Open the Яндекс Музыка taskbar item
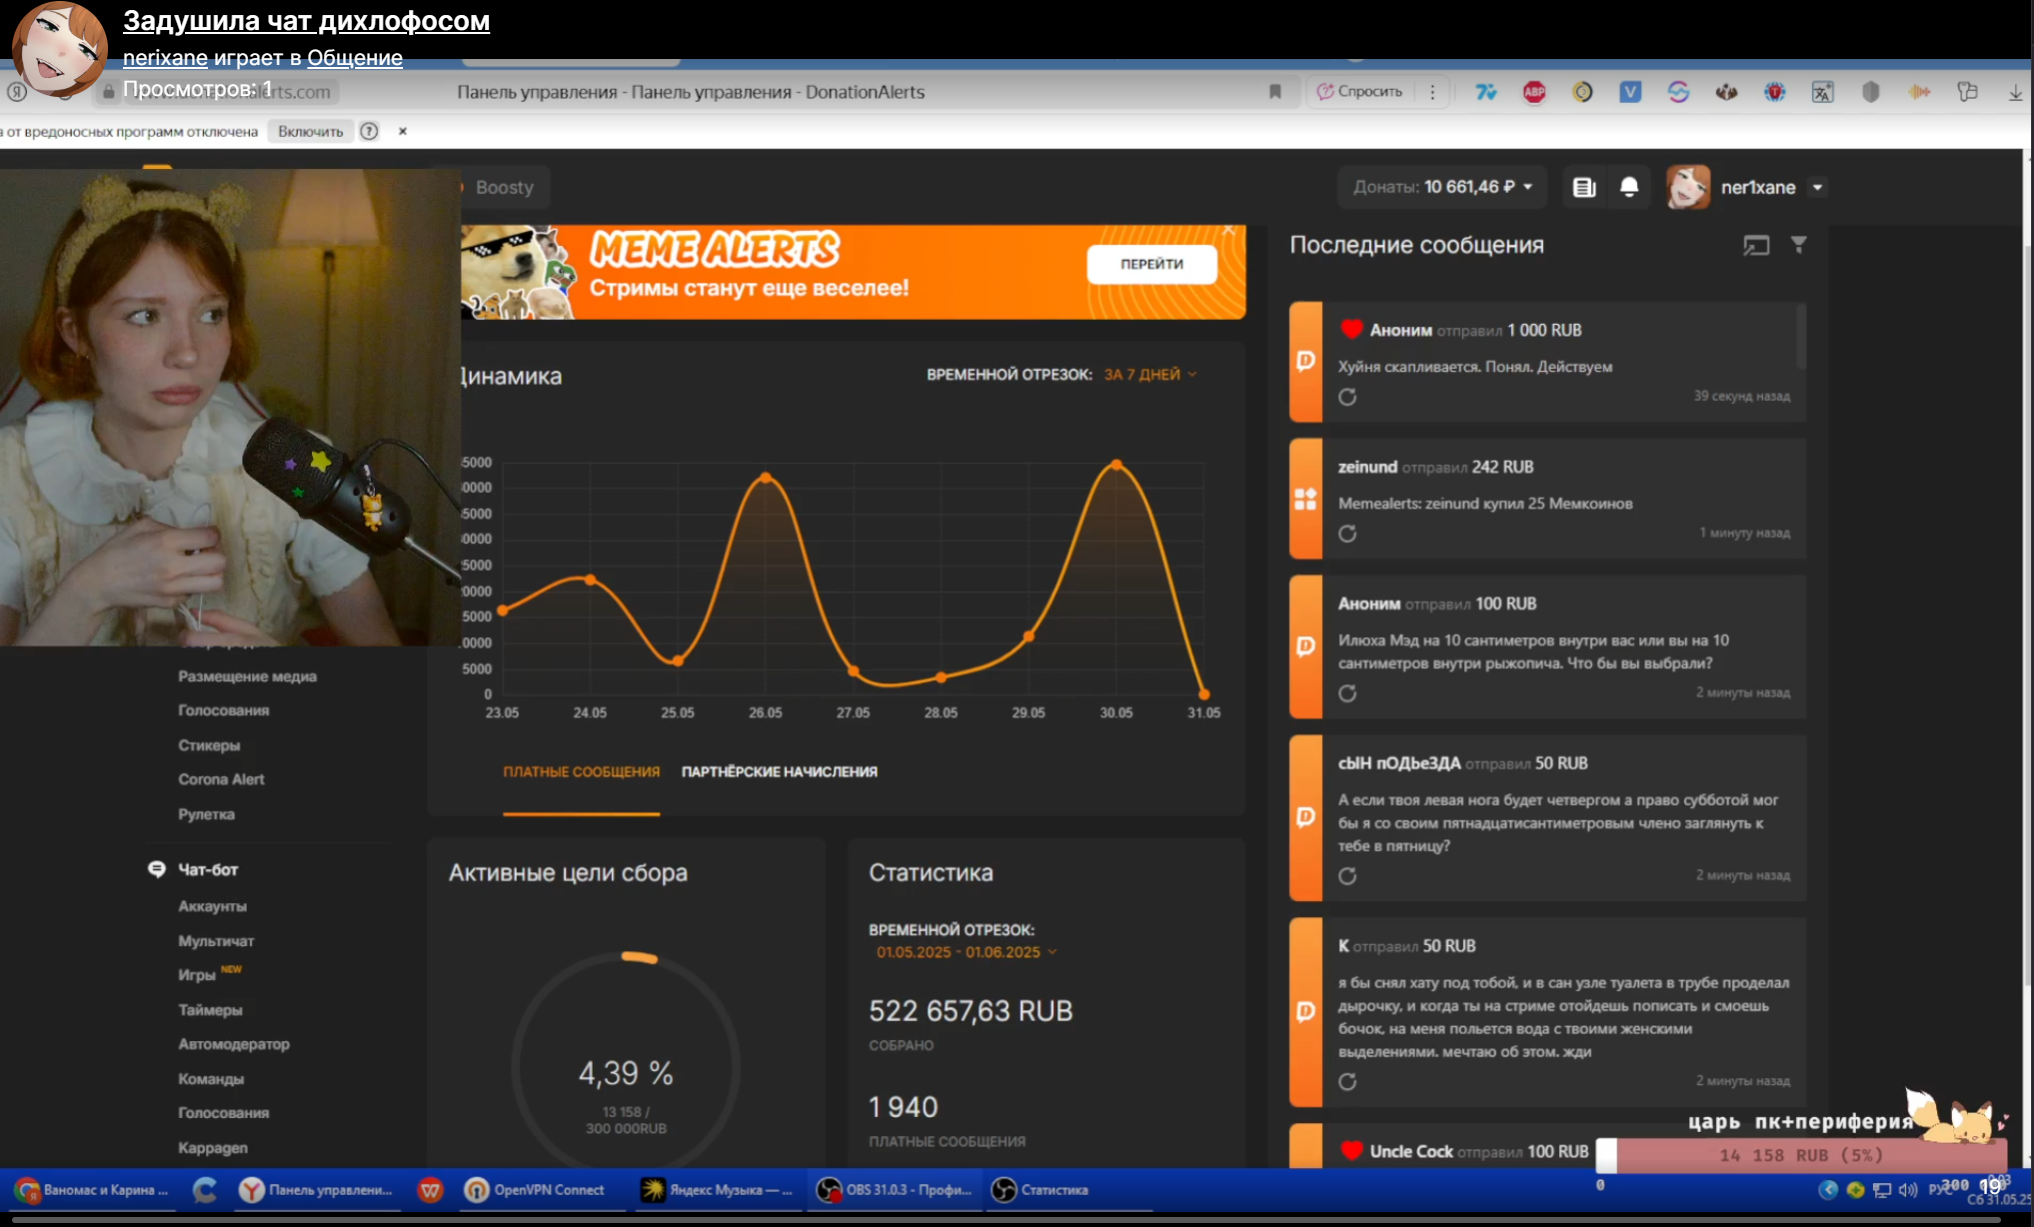 [x=716, y=1190]
